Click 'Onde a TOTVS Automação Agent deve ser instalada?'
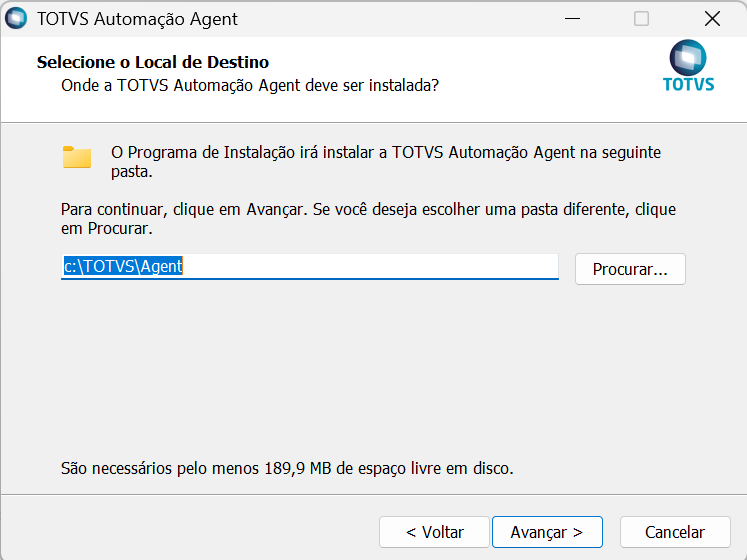This screenshot has width=747, height=560. coord(250,85)
